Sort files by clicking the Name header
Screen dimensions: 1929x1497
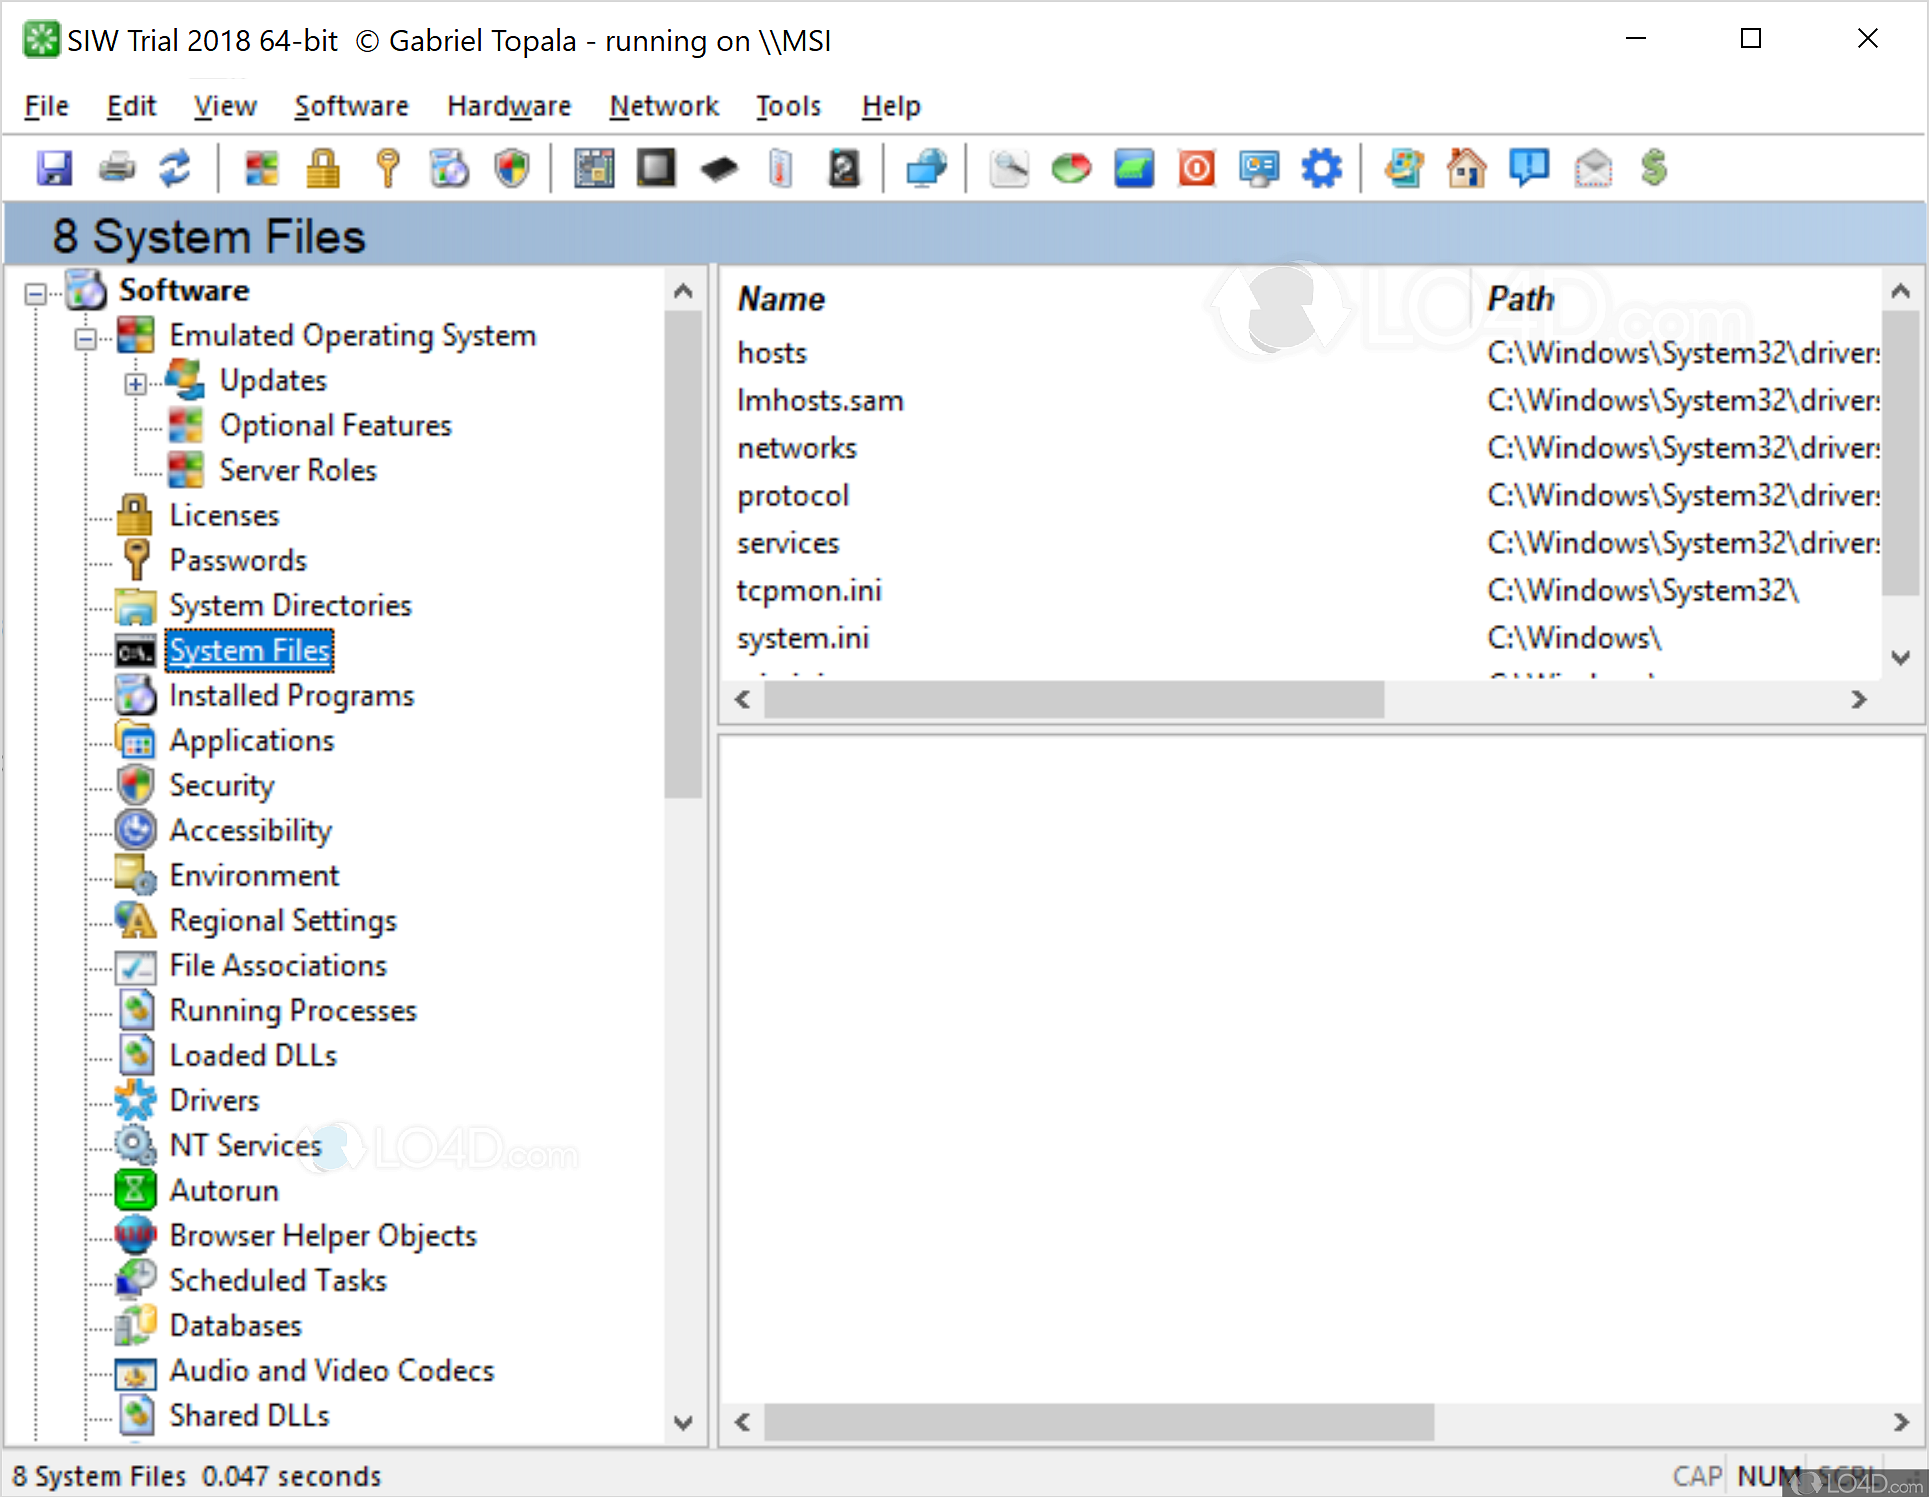(x=782, y=298)
